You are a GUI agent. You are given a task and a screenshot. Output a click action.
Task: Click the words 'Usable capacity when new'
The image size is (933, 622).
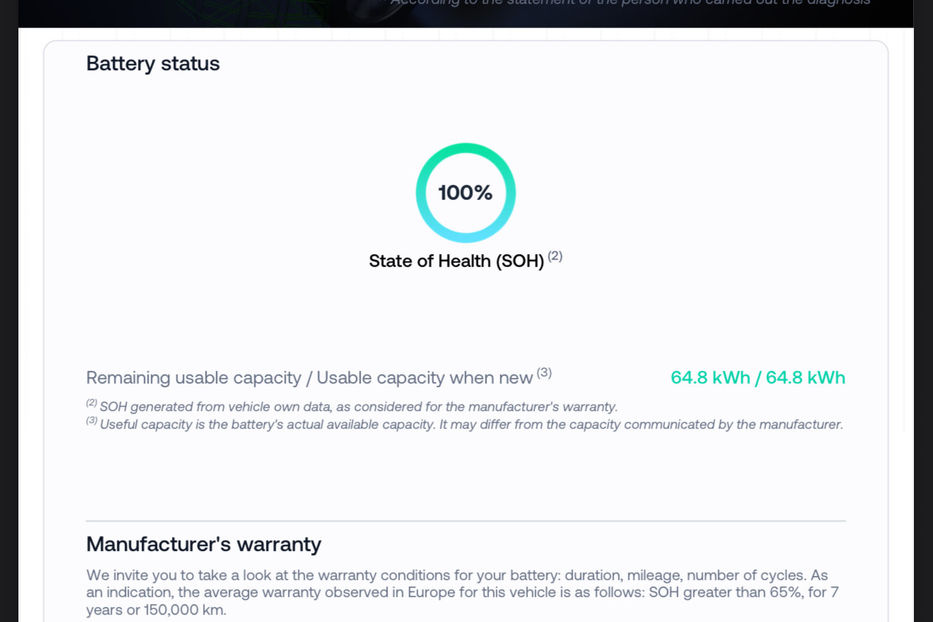(x=424, y=378)
